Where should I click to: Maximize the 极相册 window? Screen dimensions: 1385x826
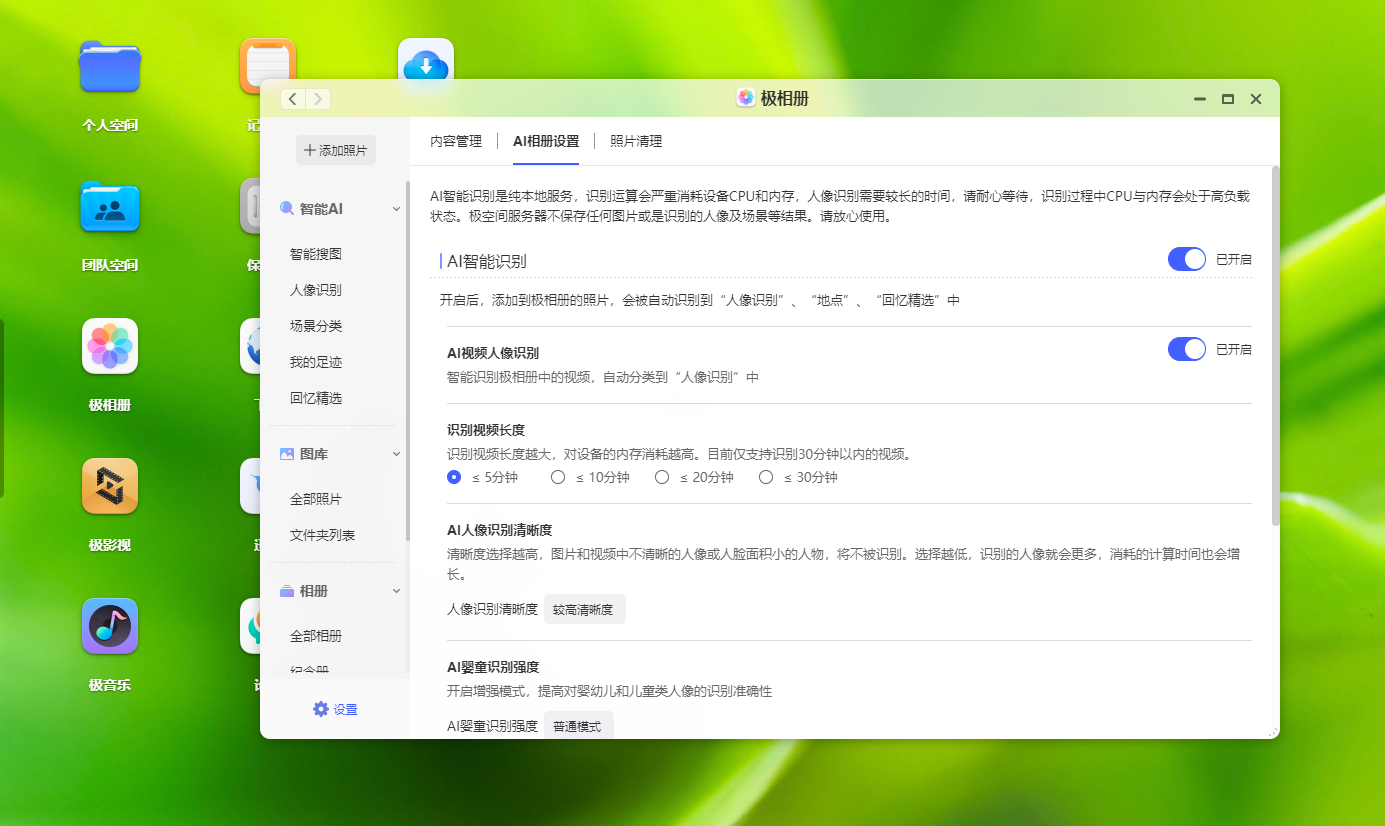(1228, 99)
